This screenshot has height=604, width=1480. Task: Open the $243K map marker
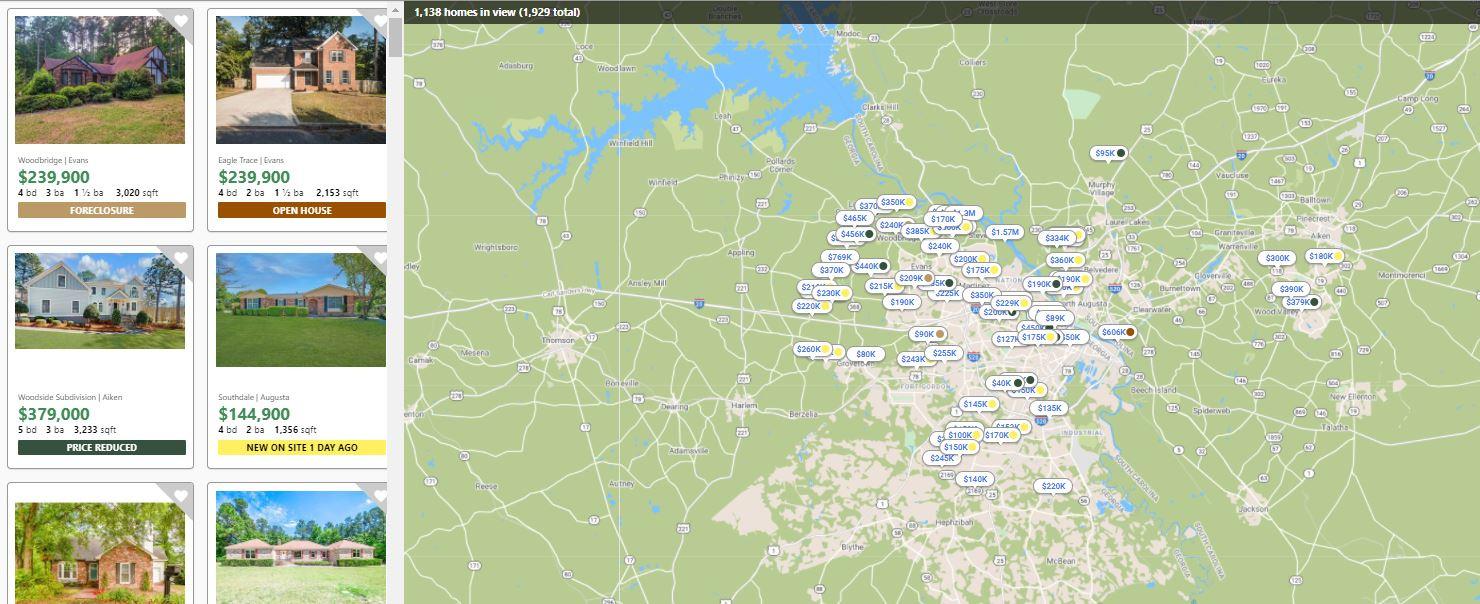913,359
